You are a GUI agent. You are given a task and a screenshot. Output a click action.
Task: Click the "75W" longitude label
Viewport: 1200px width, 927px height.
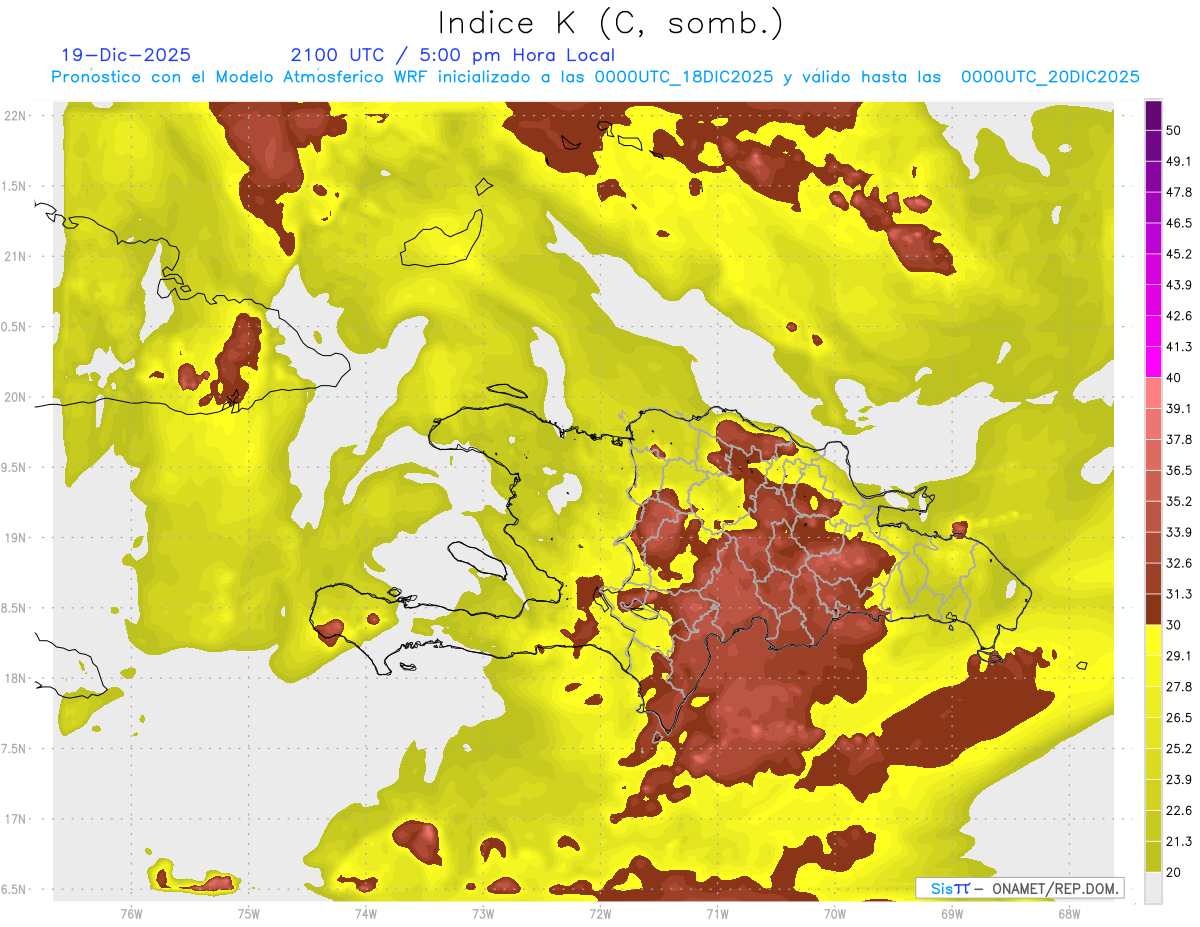pos(249,913)
